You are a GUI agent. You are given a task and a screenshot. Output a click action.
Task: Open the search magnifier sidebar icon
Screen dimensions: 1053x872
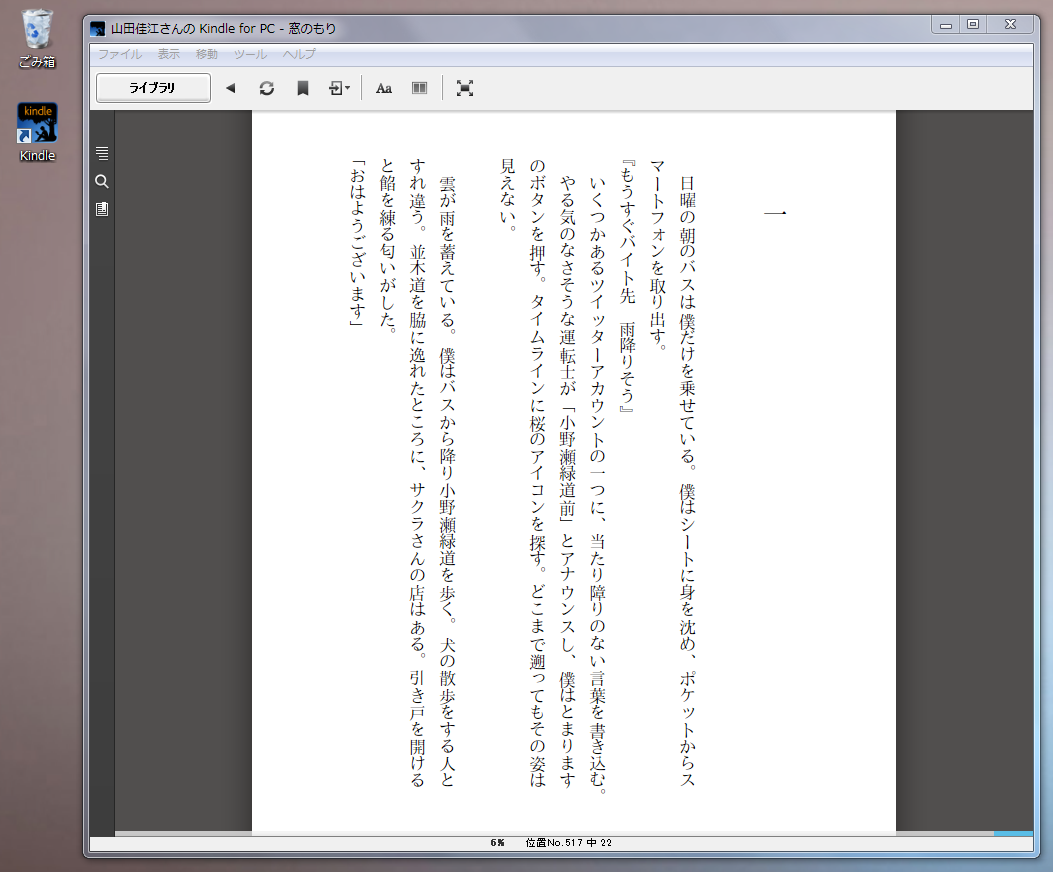tap(102, 181)
